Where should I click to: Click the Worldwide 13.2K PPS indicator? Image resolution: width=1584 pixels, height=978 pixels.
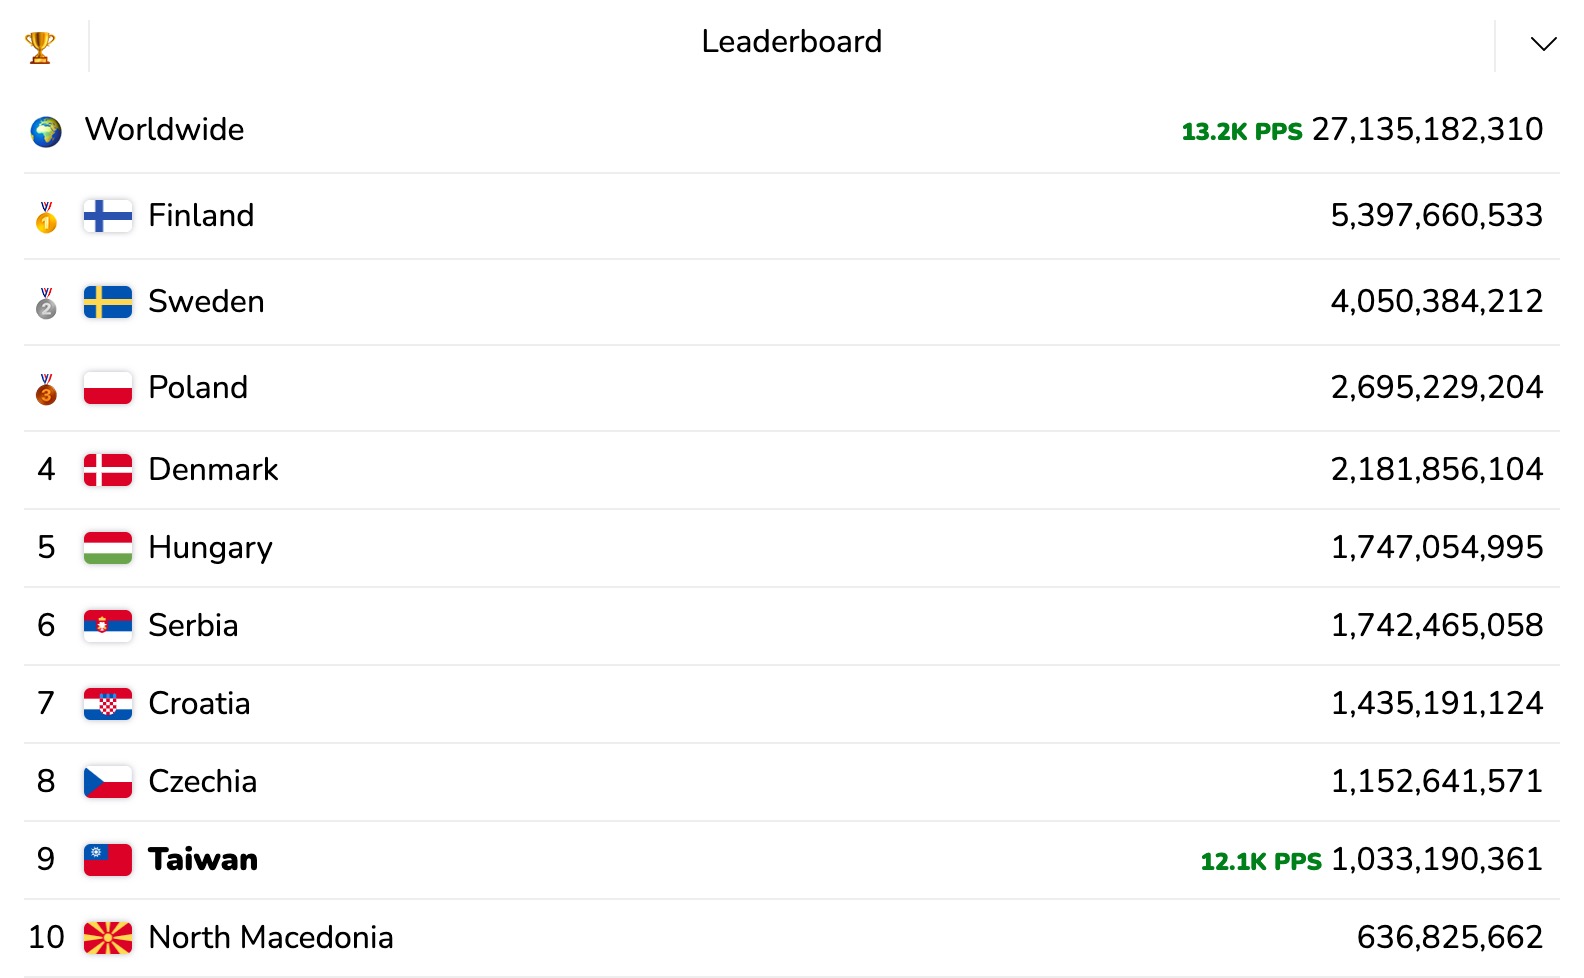pyautogui.click(x=1242, y=131)
